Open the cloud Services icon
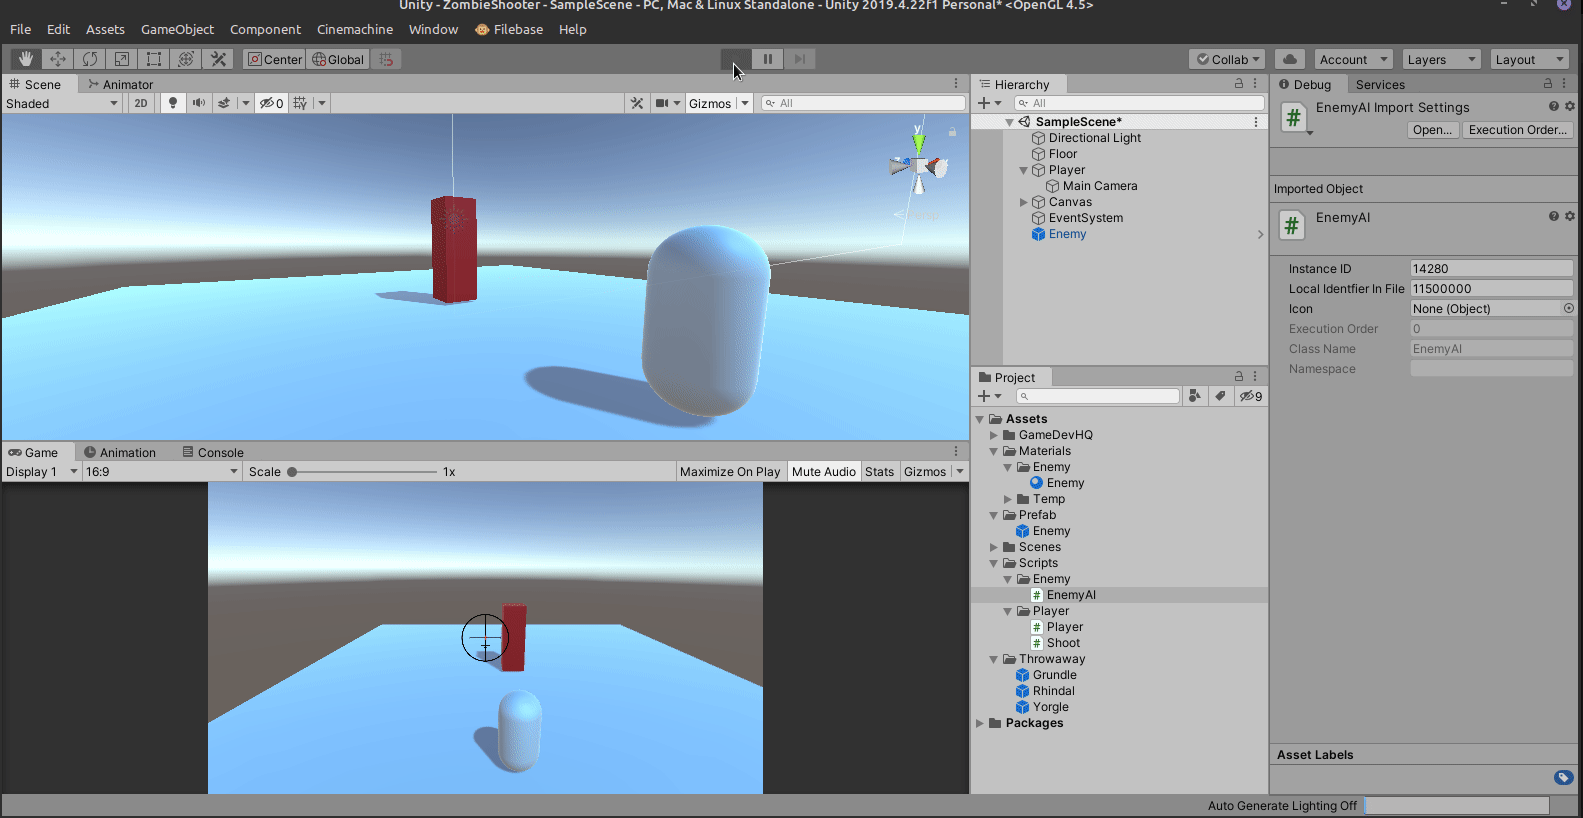The image size is (1583, 818). click(x=1290, y=59)
